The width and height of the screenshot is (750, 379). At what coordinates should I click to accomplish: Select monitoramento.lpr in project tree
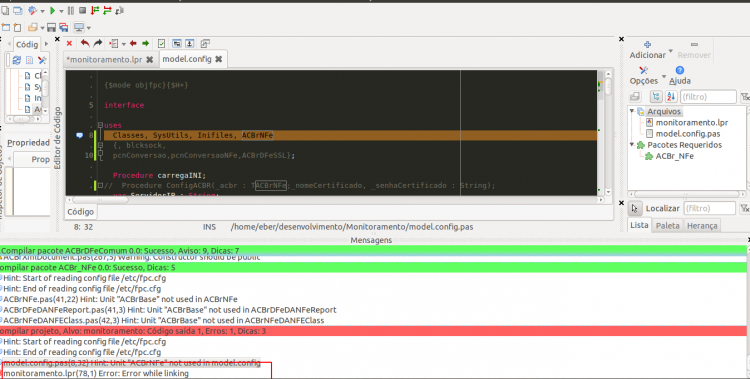[x=692, y=123]
